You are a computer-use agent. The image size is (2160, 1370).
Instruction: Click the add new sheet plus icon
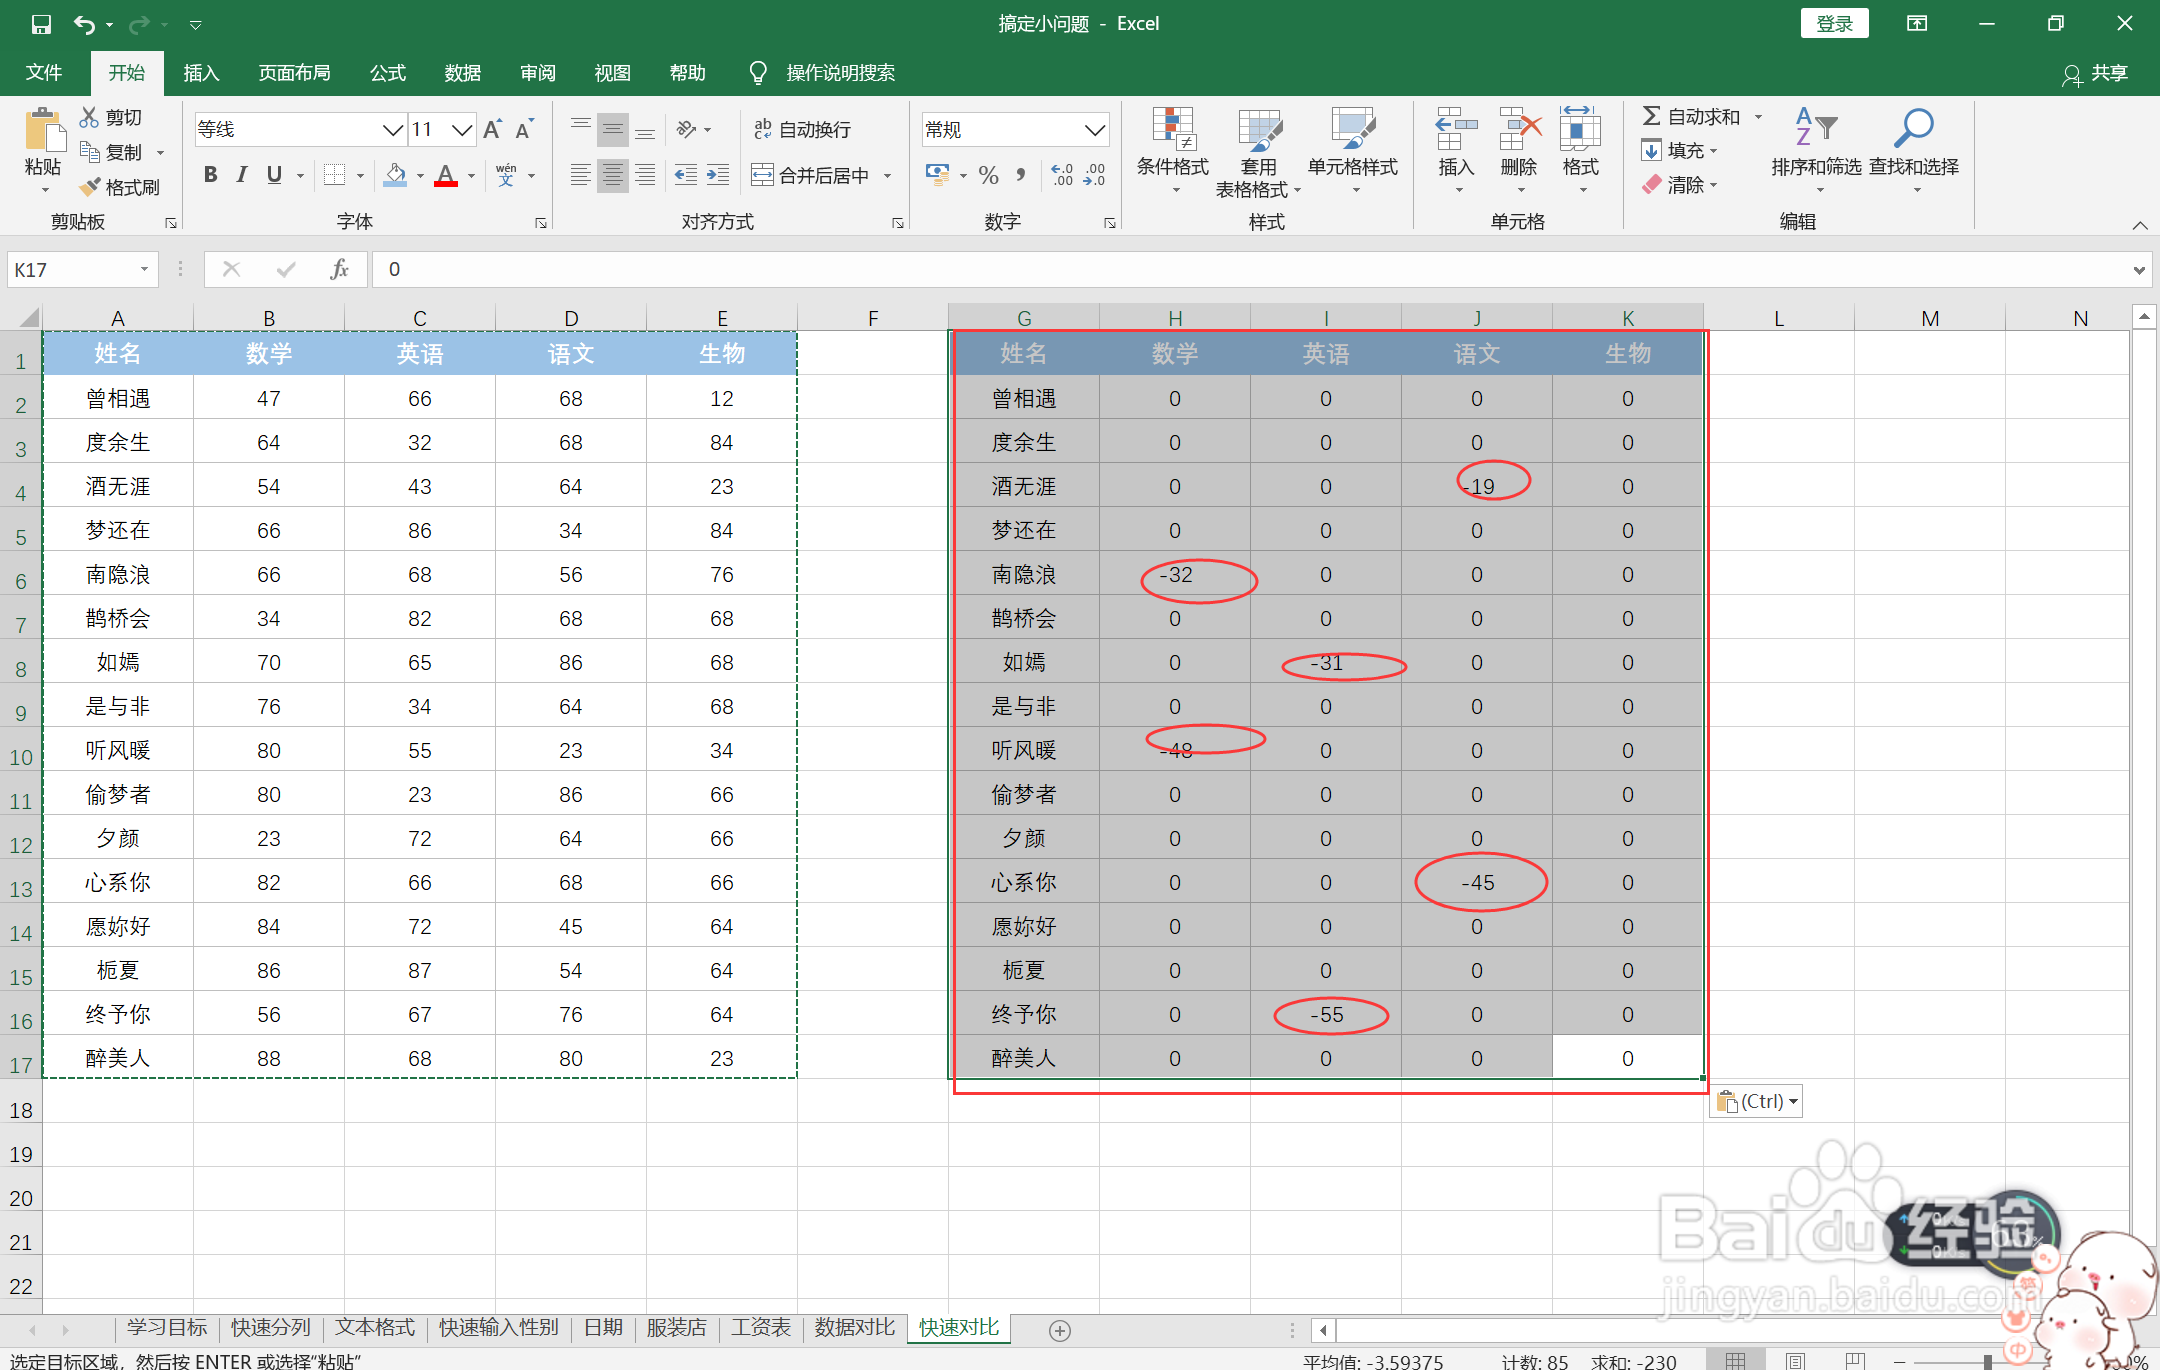point(1060,1330)
